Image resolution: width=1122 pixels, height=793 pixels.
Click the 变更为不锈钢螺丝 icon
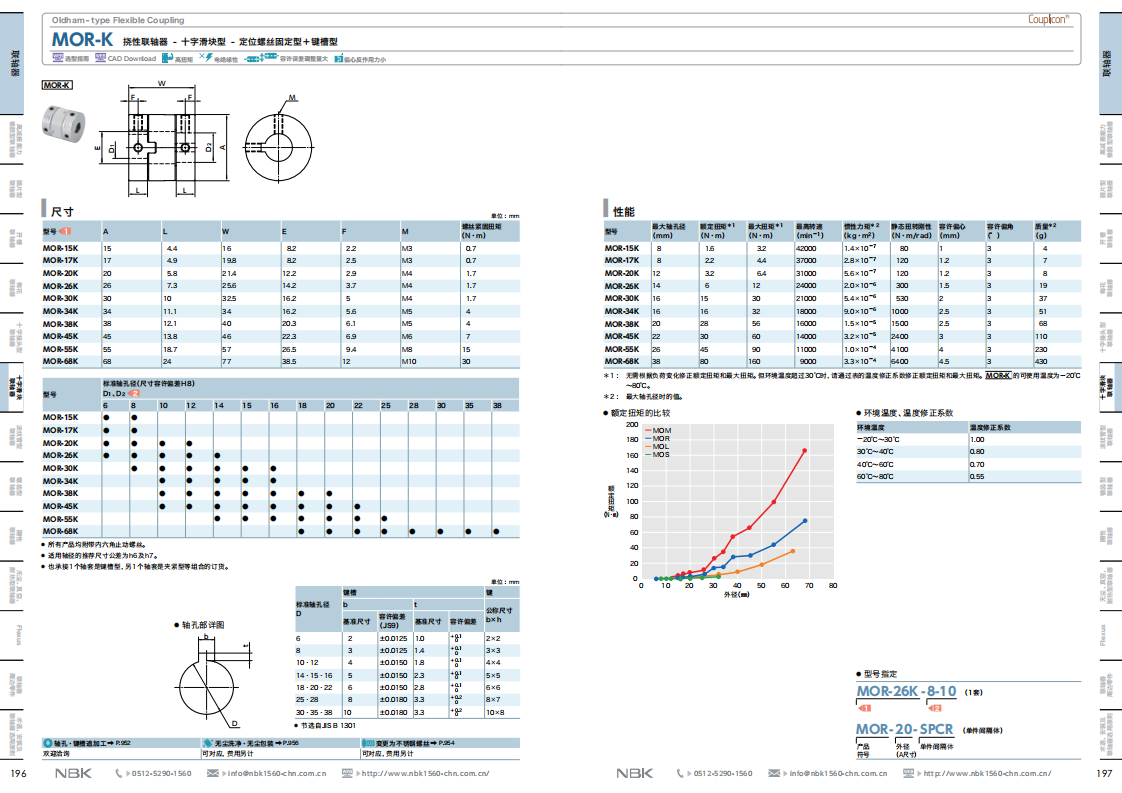click(369, 744)
